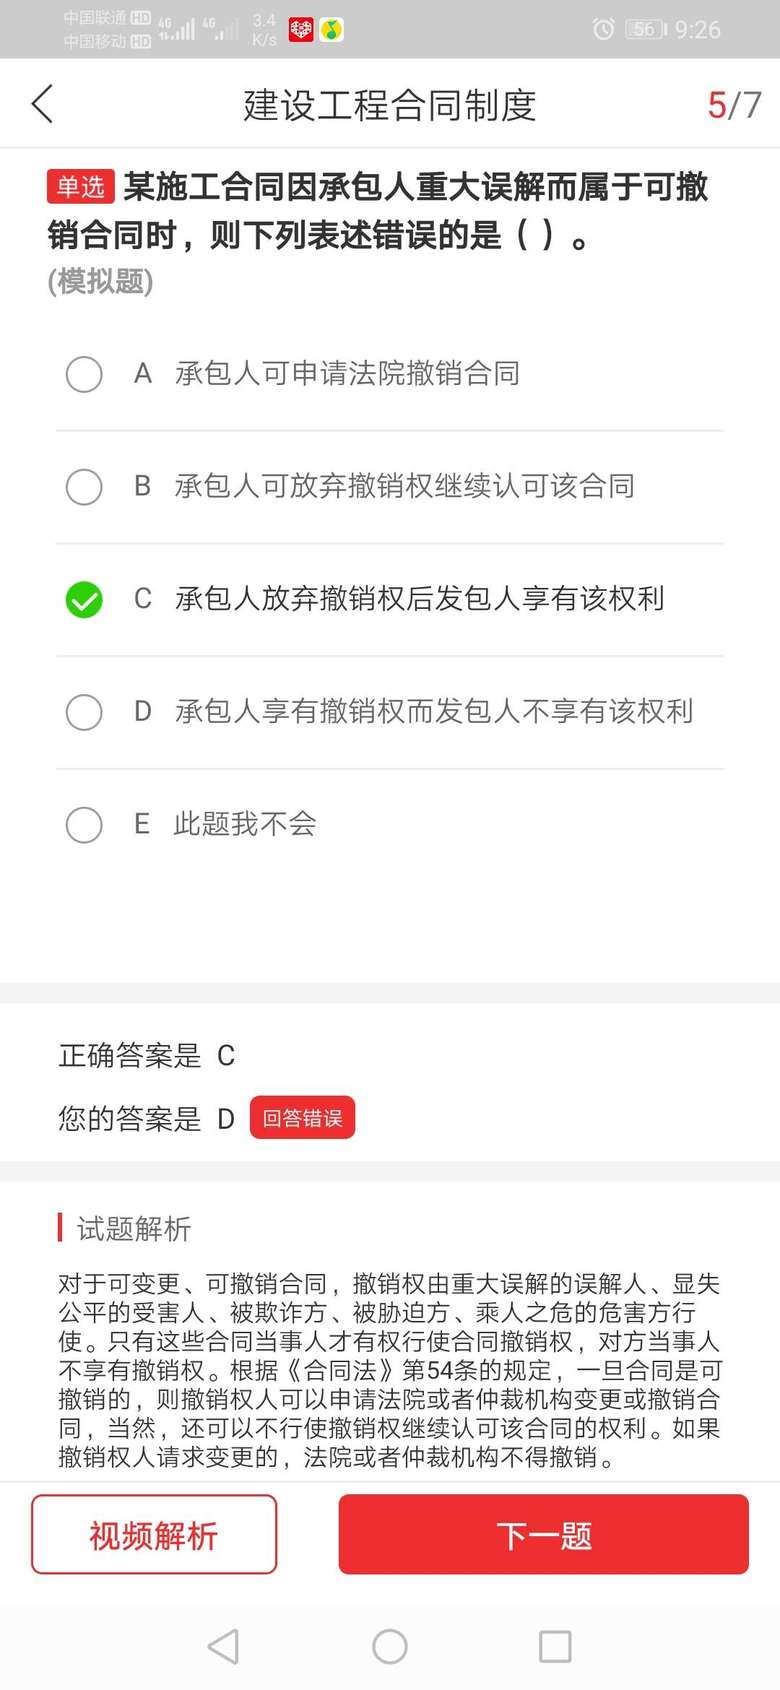780x1690 pixels.
Task: Open recent apps square button
Action: point(555,1646)
